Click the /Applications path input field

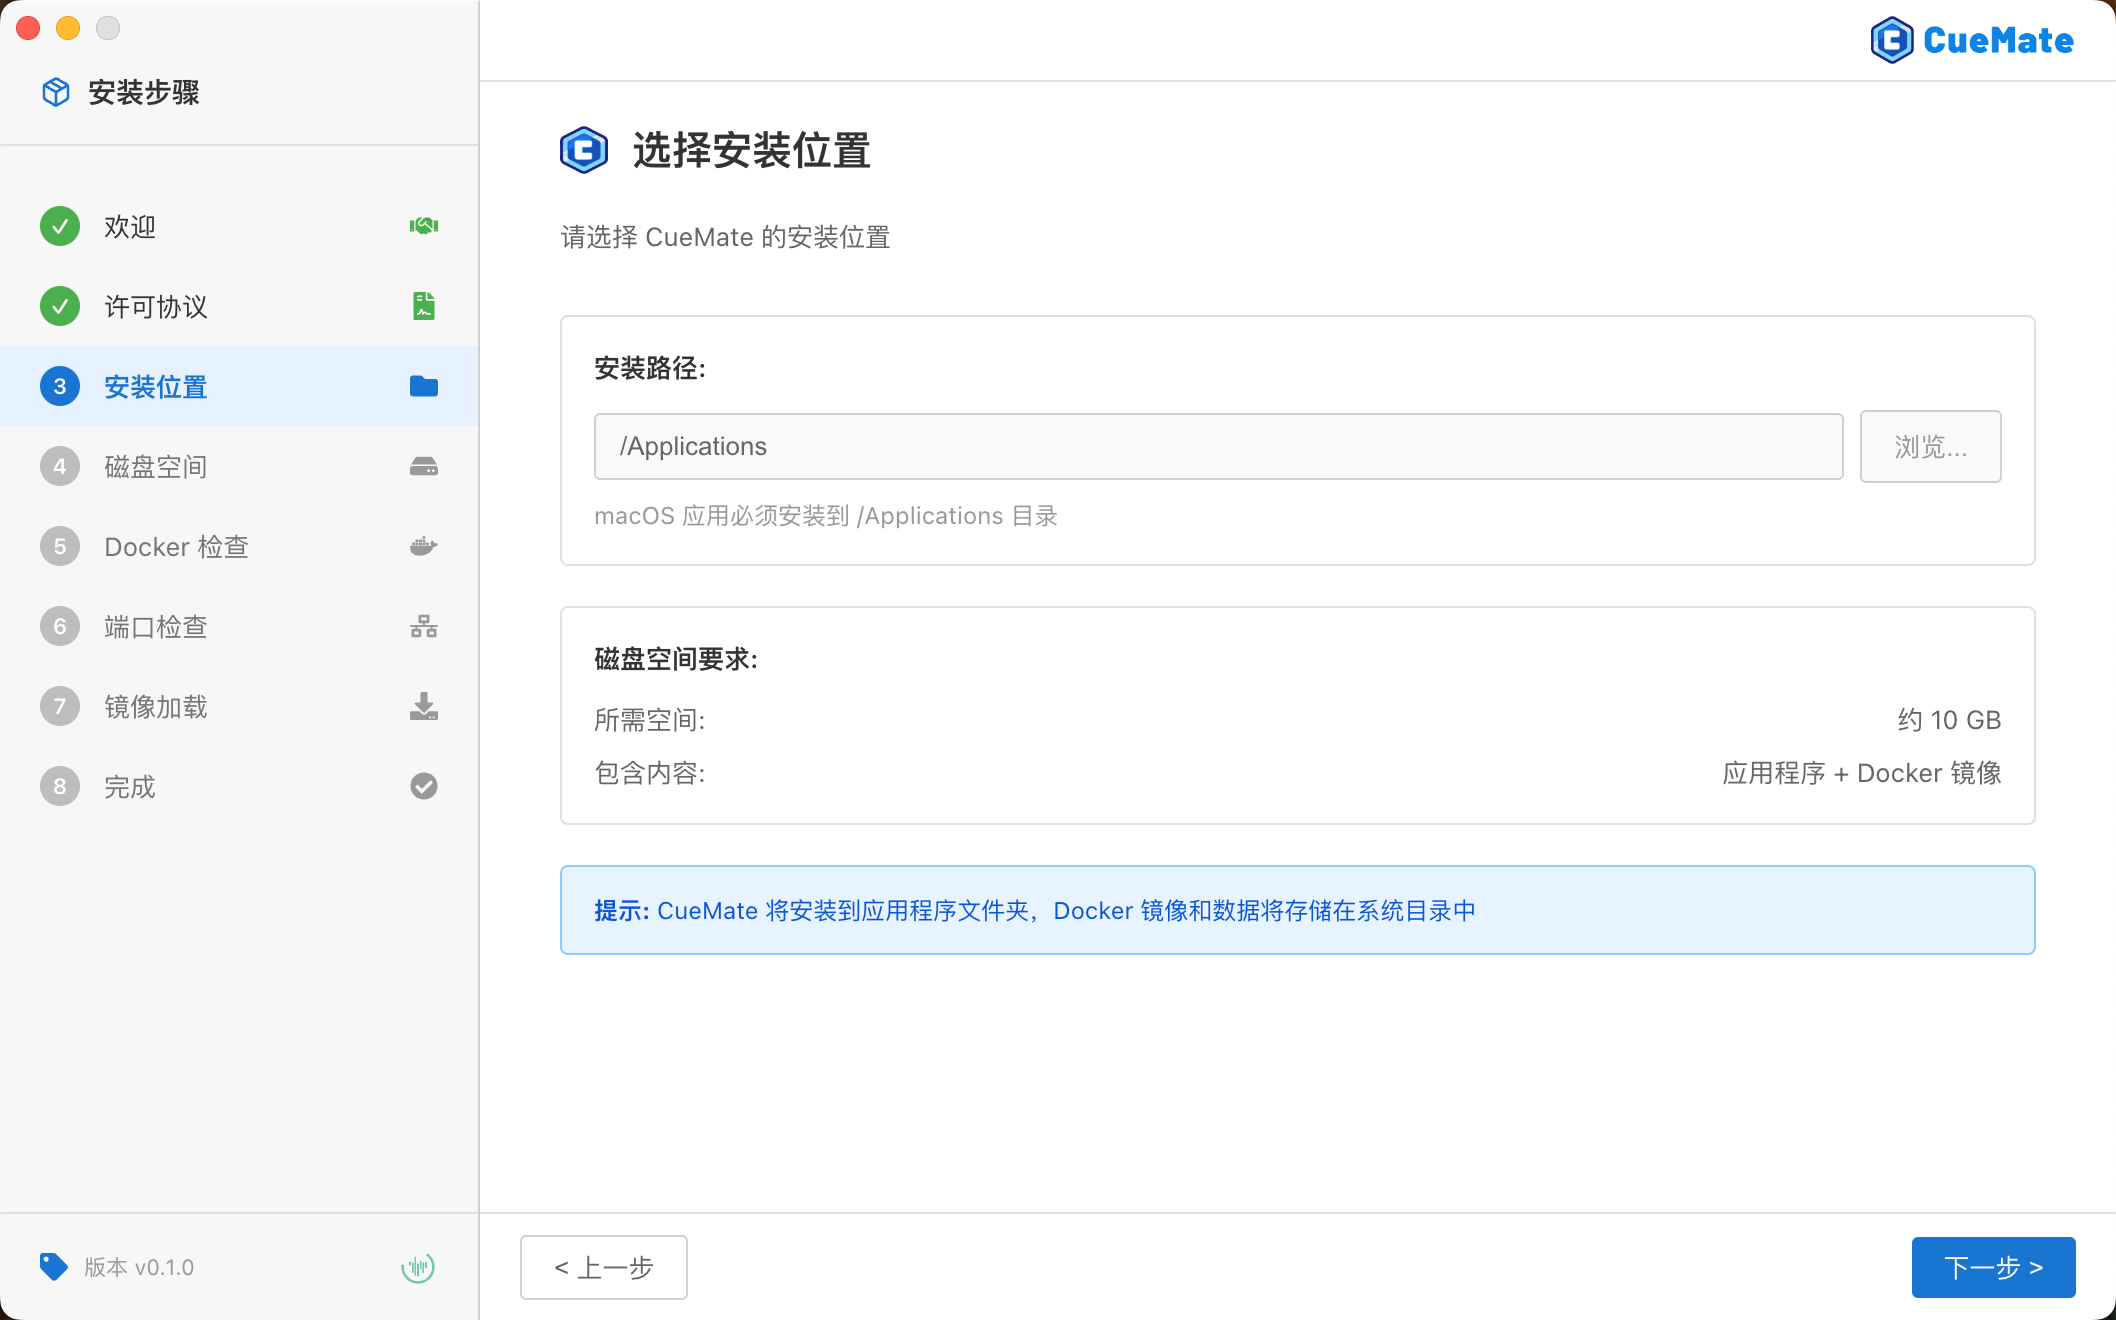[x=1218, y=446]
